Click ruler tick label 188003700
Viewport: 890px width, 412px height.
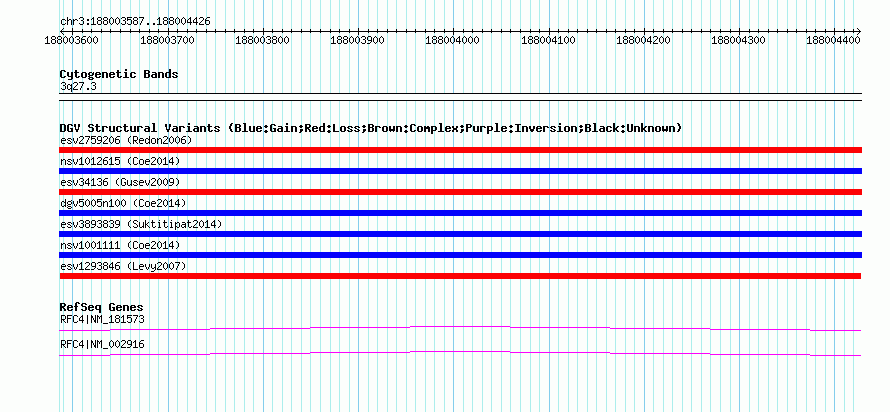tap(167, 40)
